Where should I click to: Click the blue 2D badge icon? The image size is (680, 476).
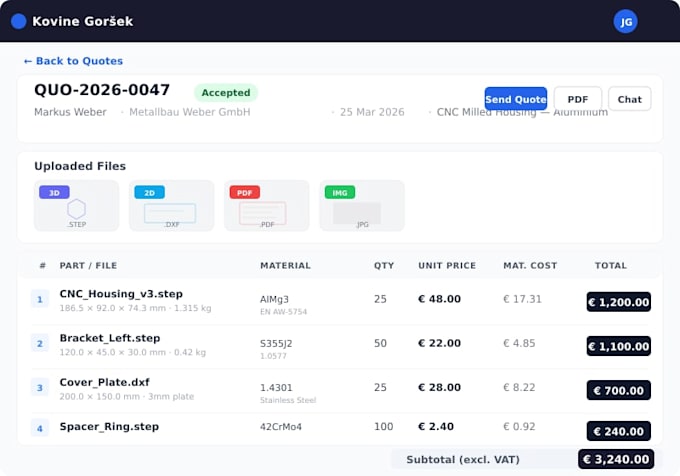[149, 192]
